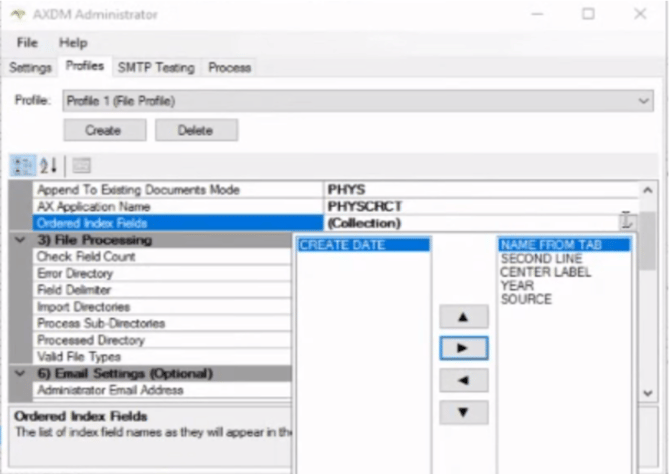670x474 pixels.
Task: Switch to the SMTP Testing tab
Action: click(155, 67)
